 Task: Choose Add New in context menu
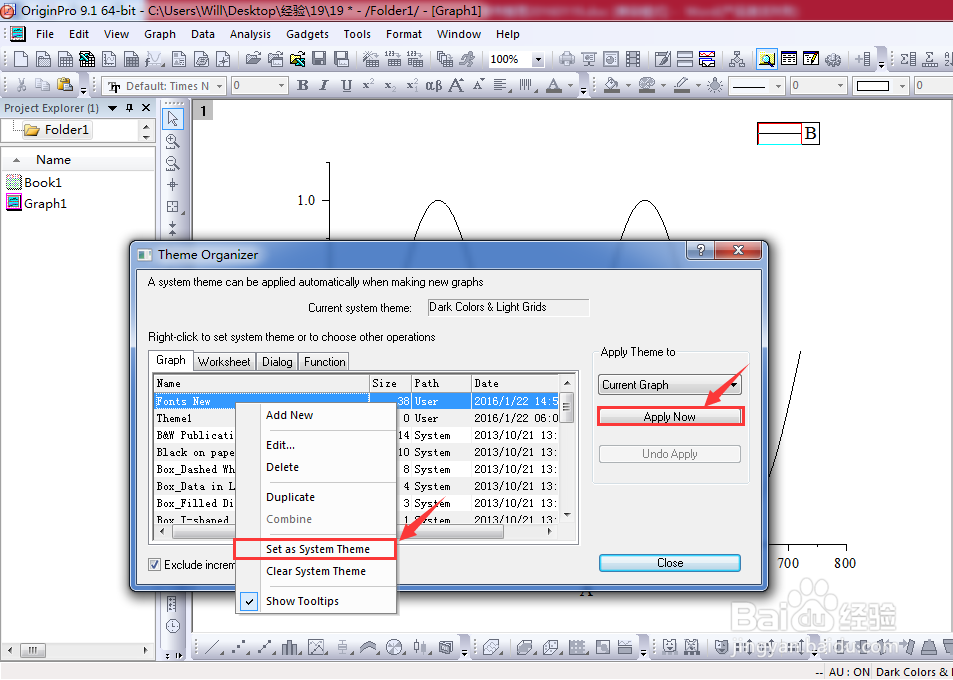315,415
